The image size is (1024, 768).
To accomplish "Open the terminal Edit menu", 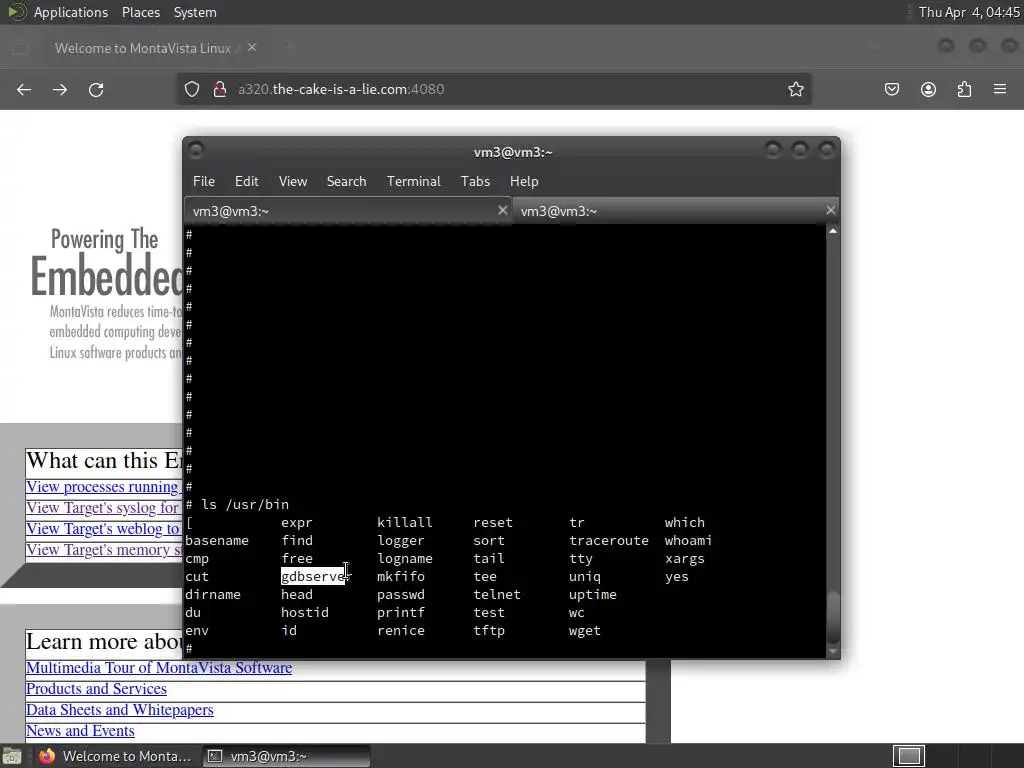I will (x=246, y=182).
